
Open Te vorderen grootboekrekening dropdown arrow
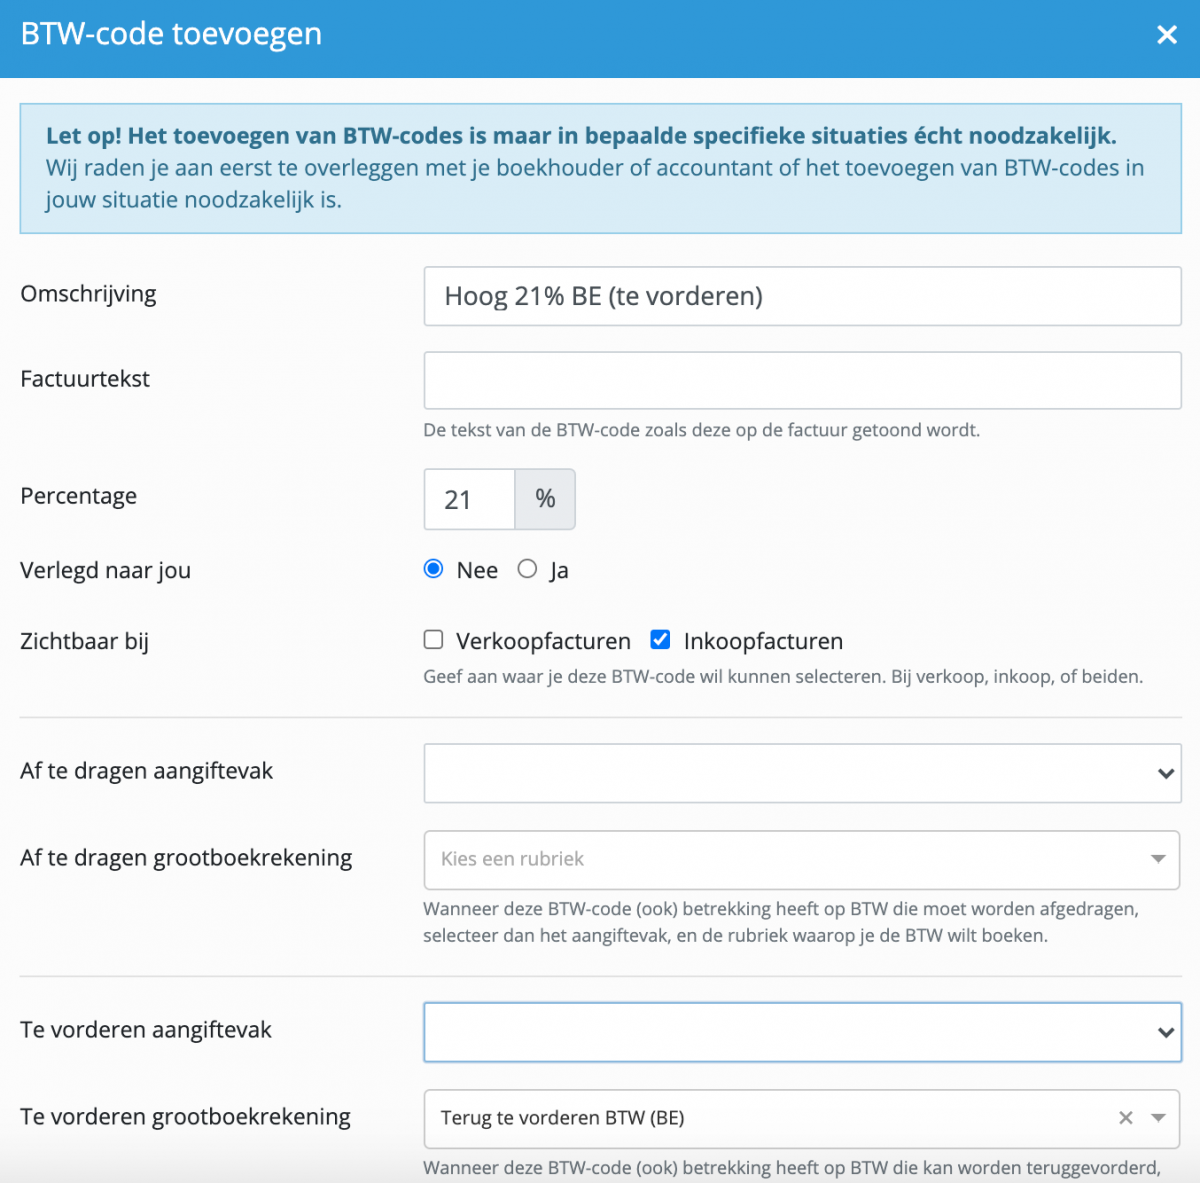1158,1118
